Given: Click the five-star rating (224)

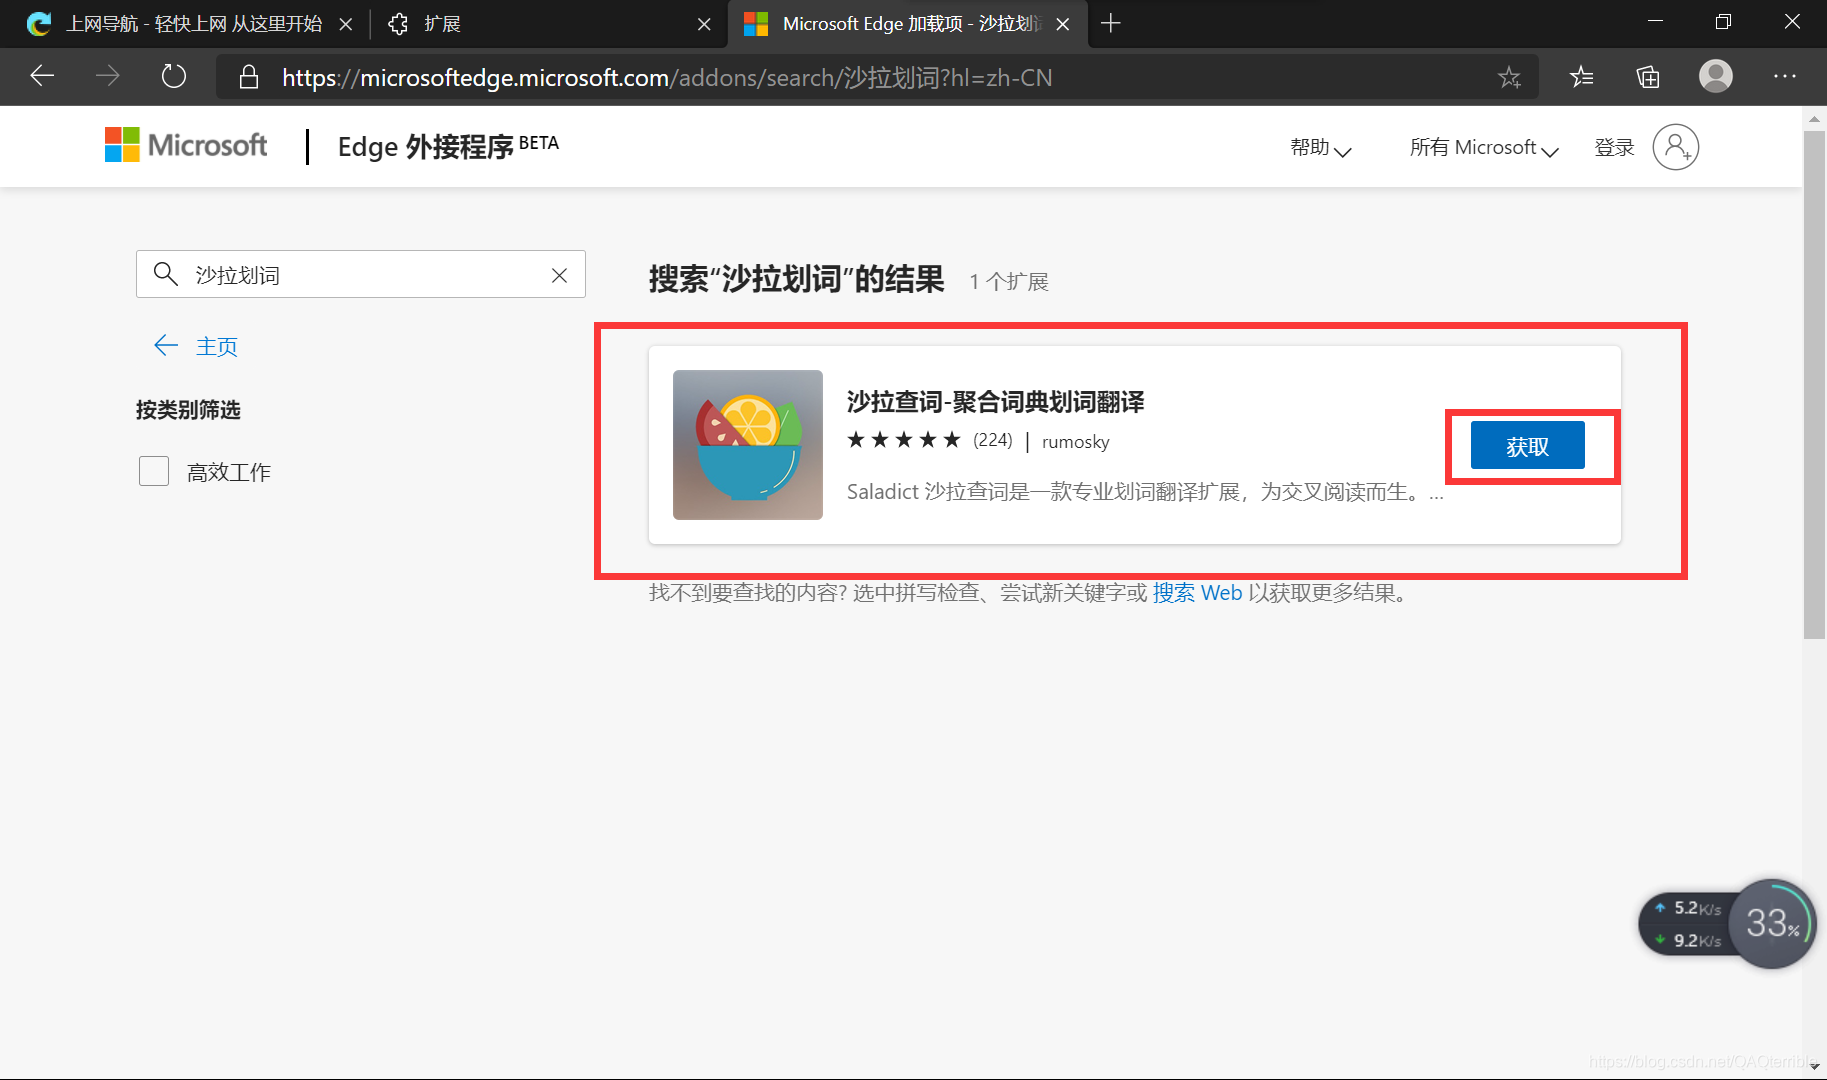Looking at the screenshot, I should point(929,440).
